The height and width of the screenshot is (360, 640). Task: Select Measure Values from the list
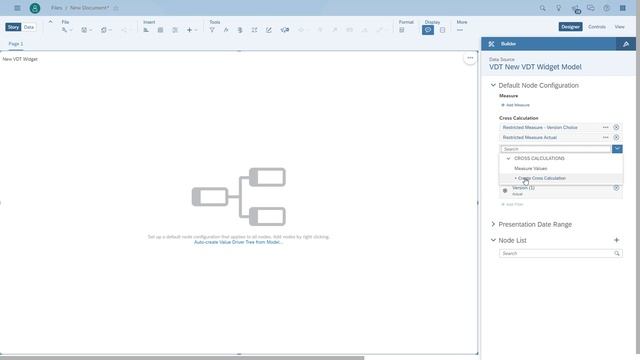(x=531, y=168)
